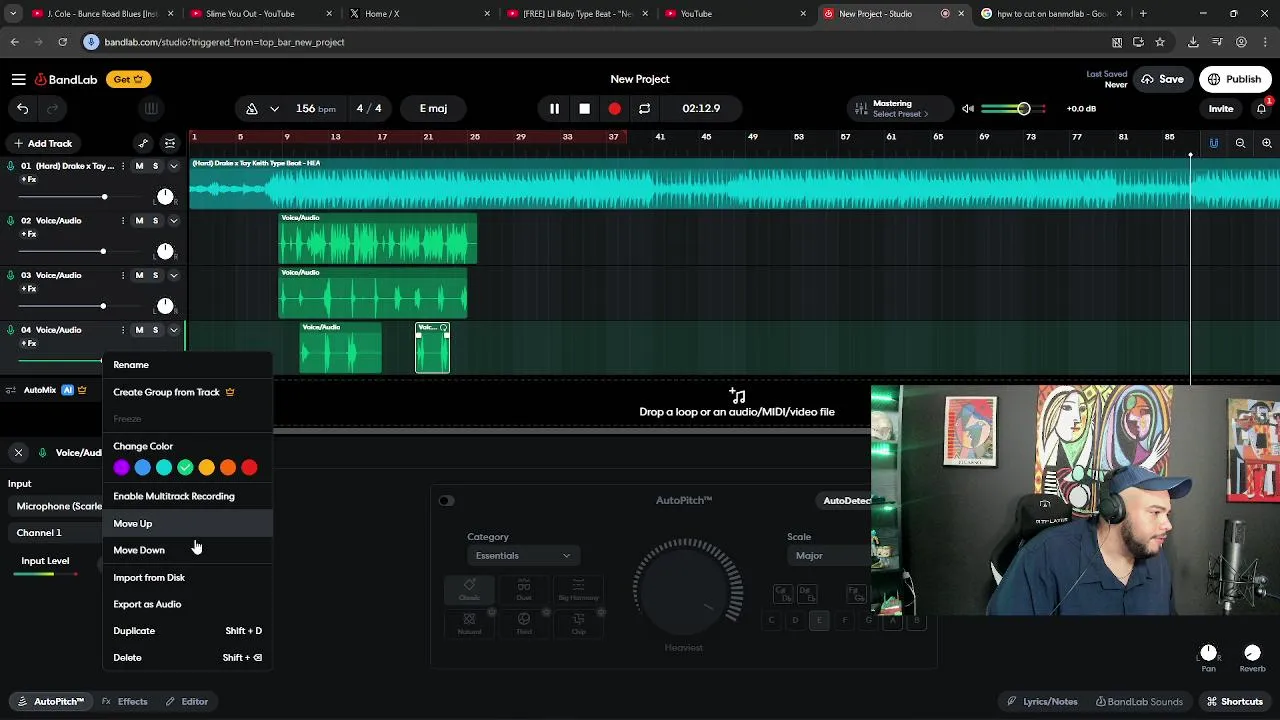1280x720 pixels.
Task: Pause playback
Action: 554,108
